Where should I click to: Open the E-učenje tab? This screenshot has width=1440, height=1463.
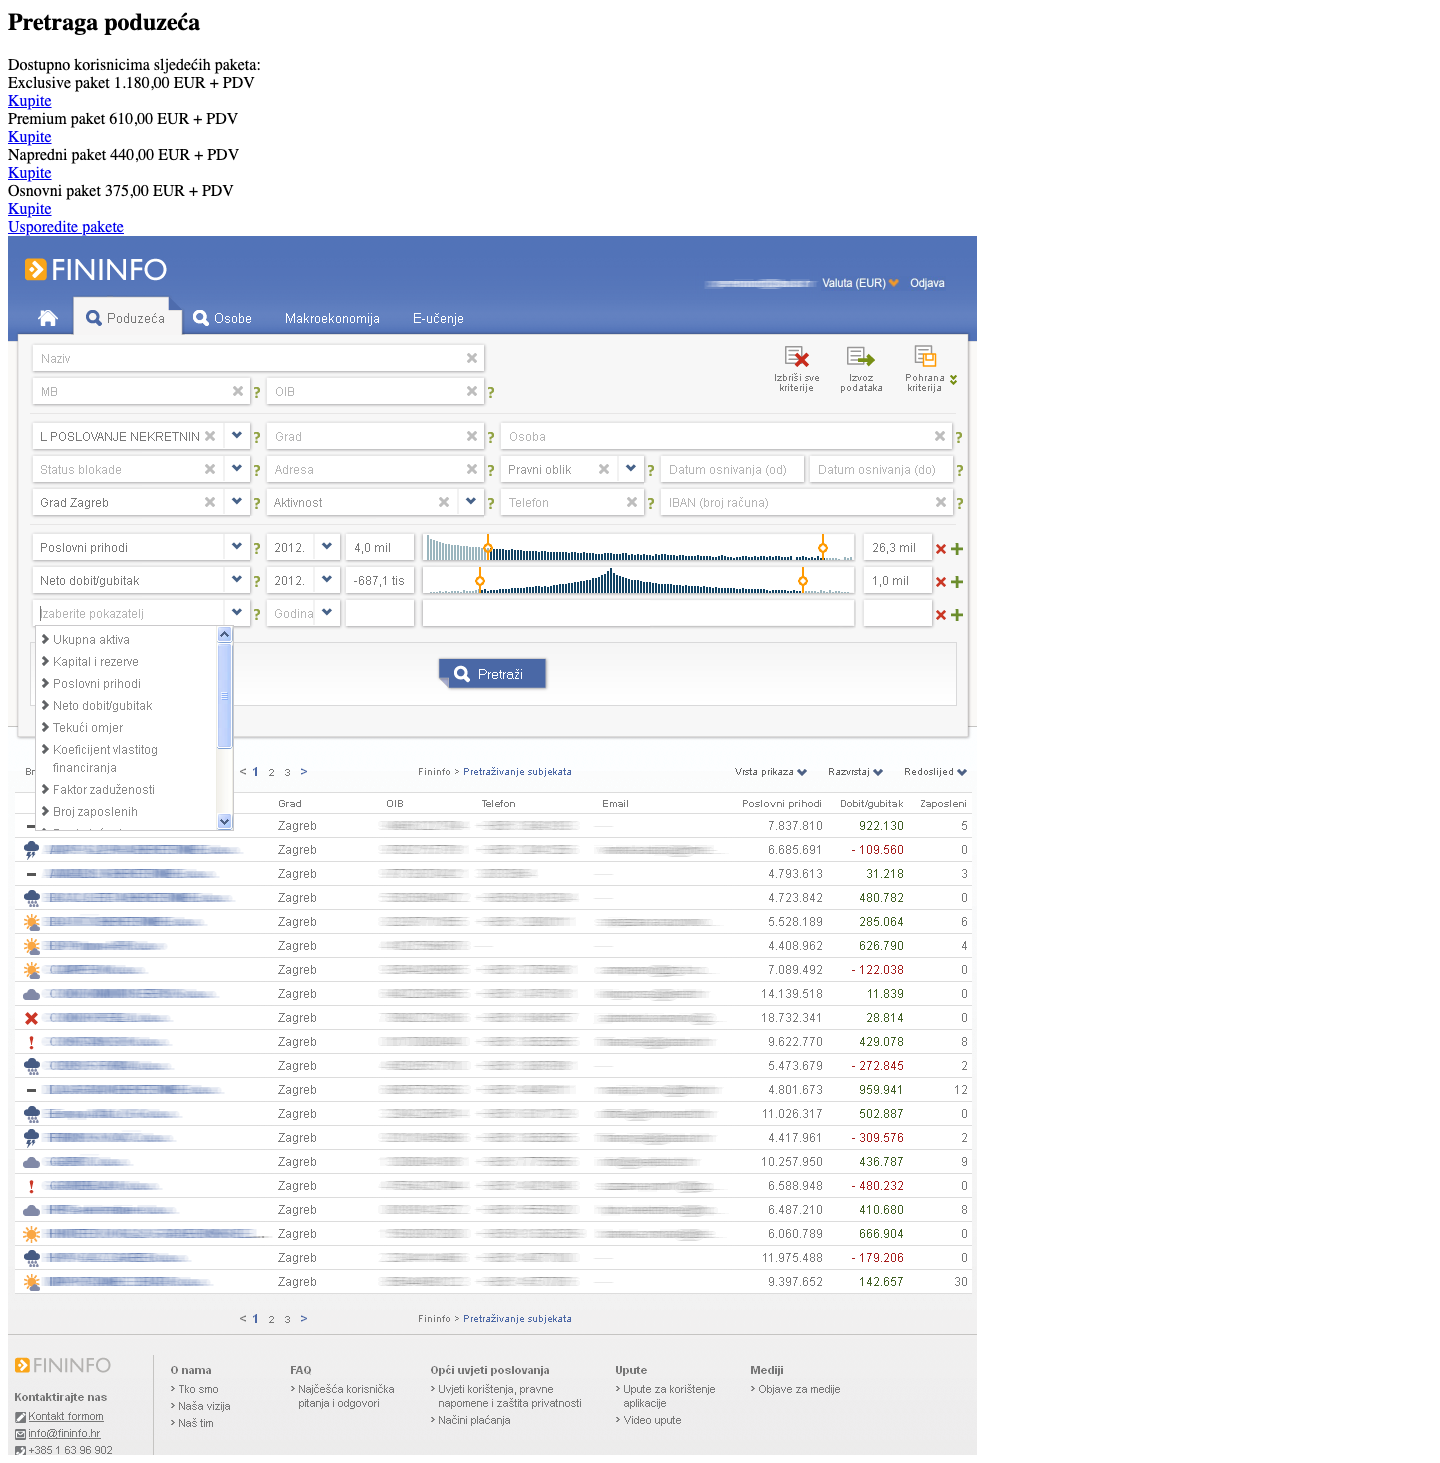coord(438,319)
